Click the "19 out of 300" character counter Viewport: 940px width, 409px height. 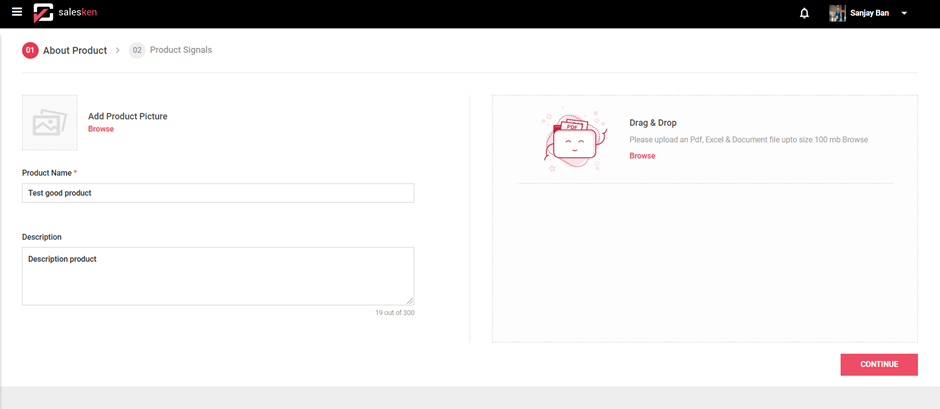coord(394,313)
